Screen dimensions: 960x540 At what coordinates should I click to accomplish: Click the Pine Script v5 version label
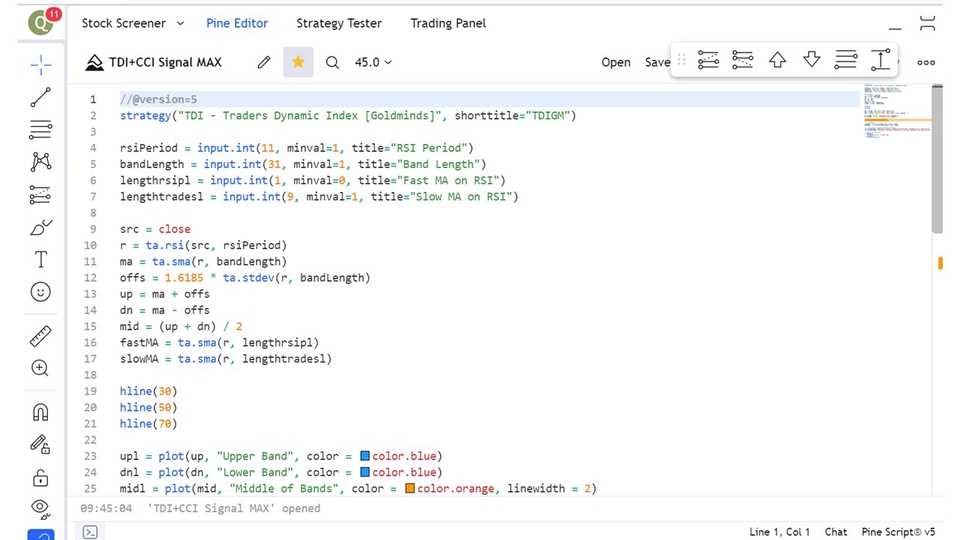pyautogui.click(x=898, y=532)
